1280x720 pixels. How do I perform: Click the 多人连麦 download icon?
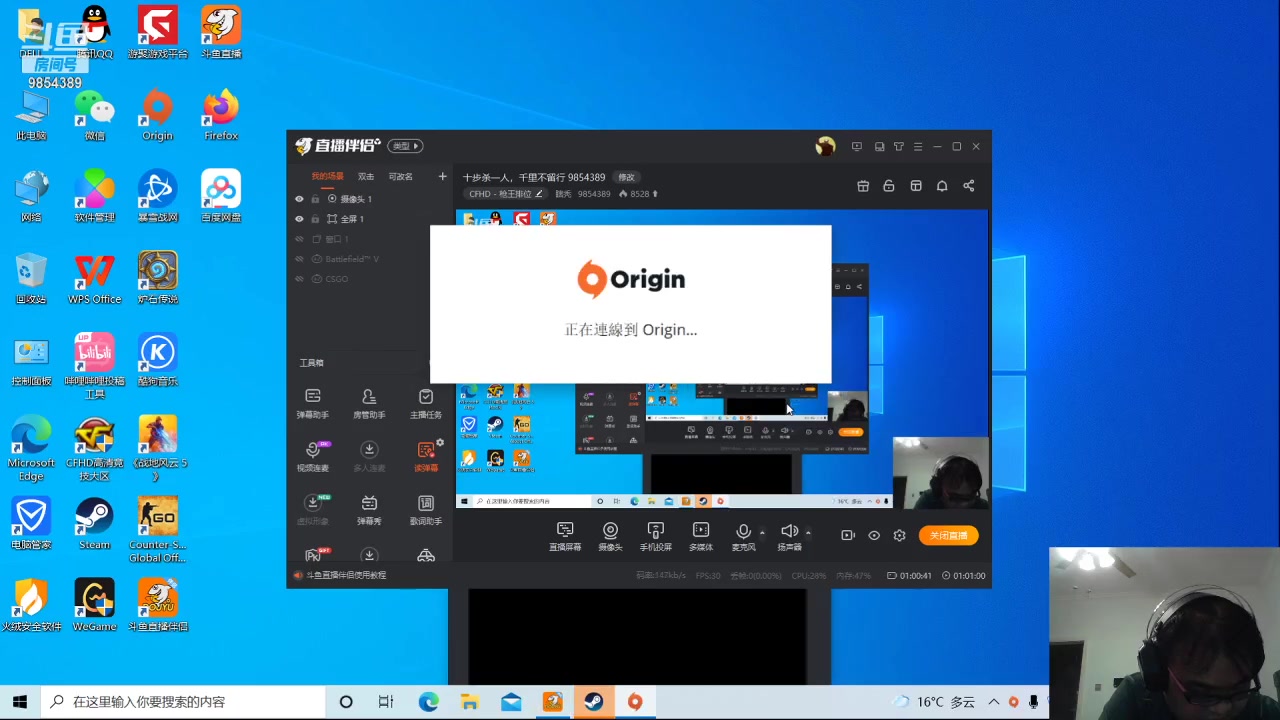369,450
